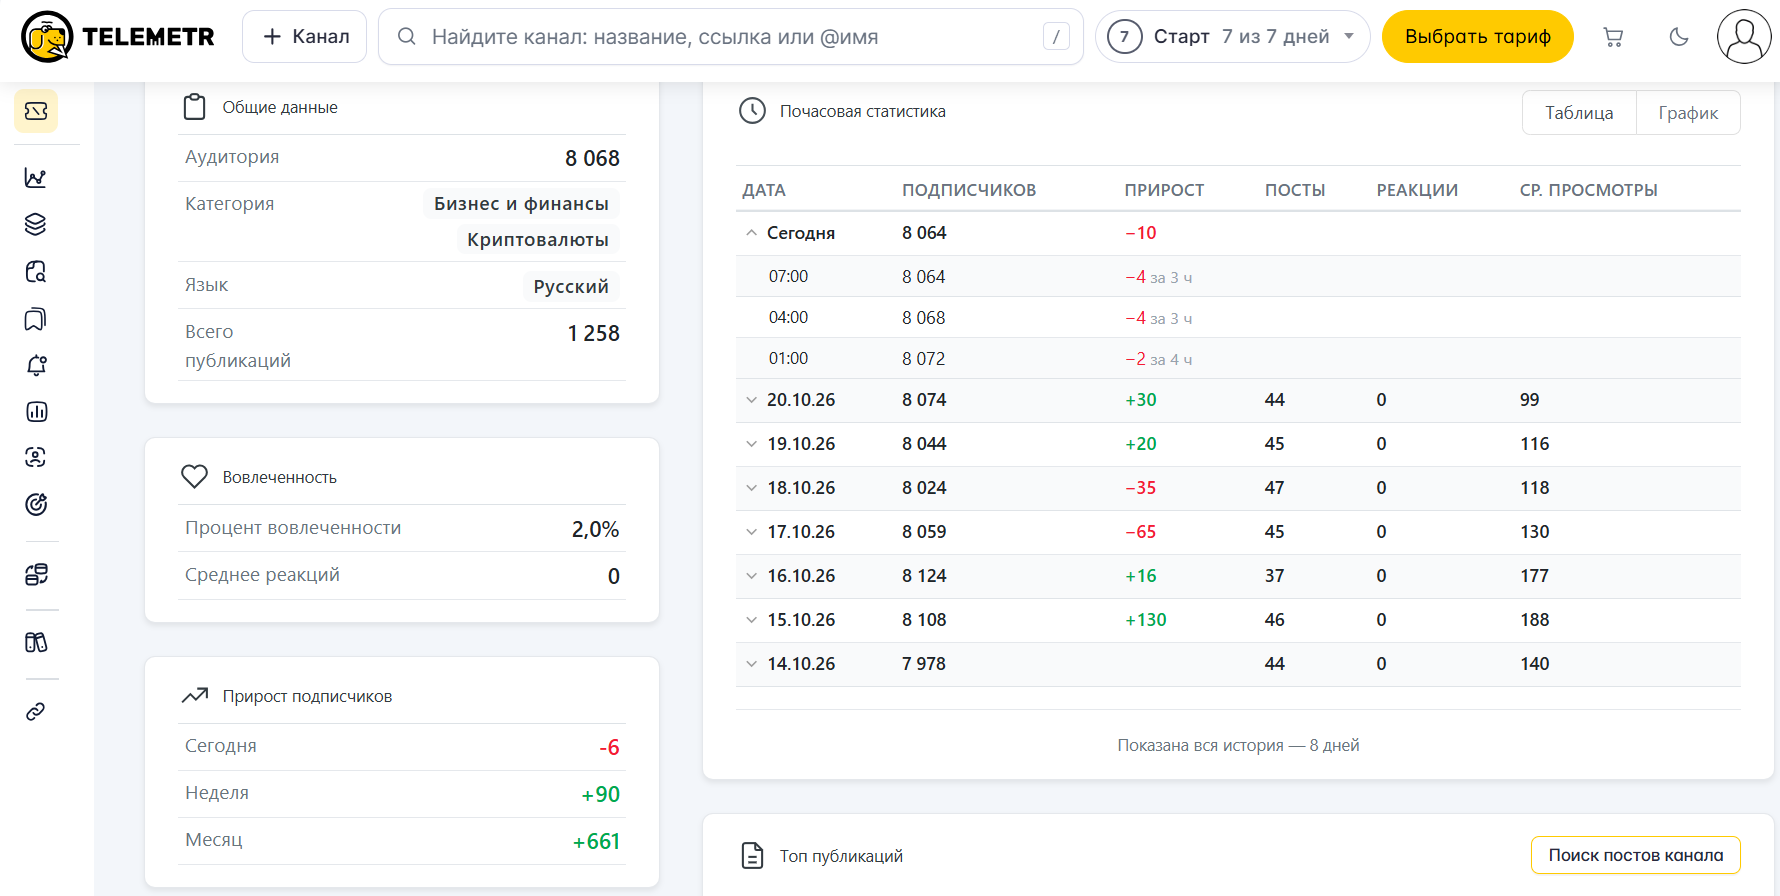Viewport: 1780px width, 896px height.
Task: Toggle dark mode moon icon
Action: (1679, 37)
